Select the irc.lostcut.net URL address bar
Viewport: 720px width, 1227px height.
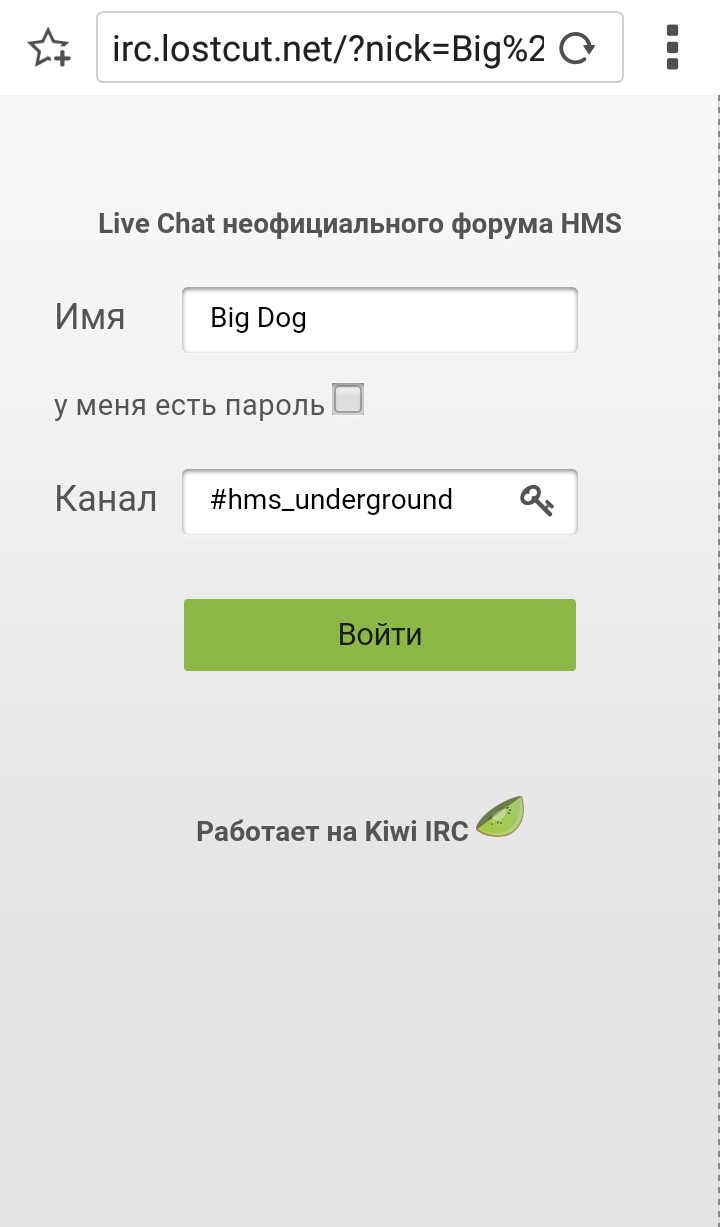[x=330, y=48]
